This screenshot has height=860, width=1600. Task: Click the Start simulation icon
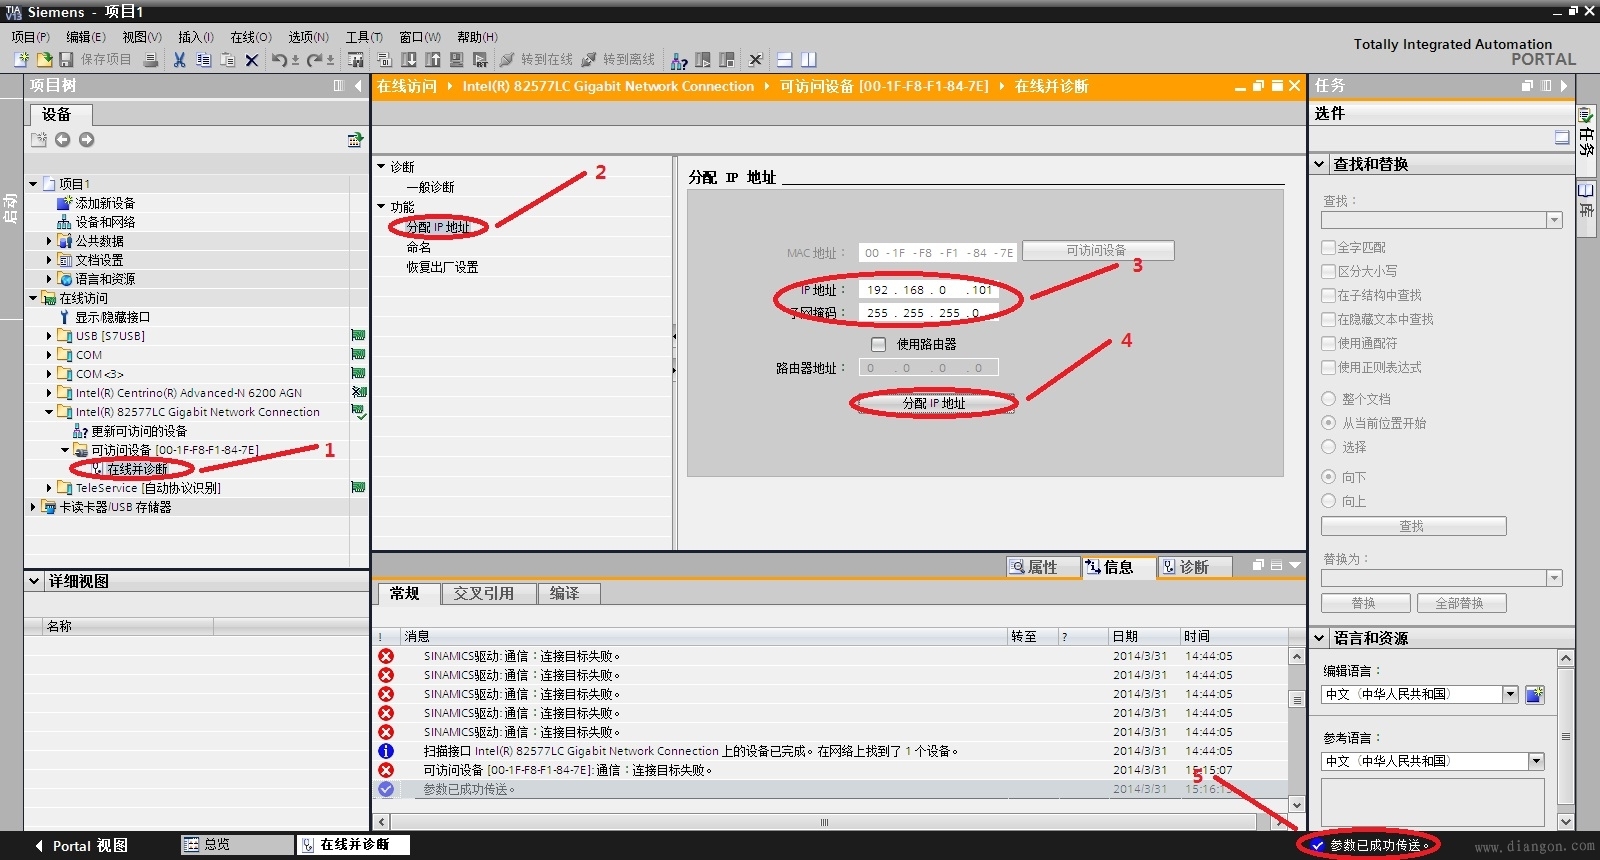[457, 60]
